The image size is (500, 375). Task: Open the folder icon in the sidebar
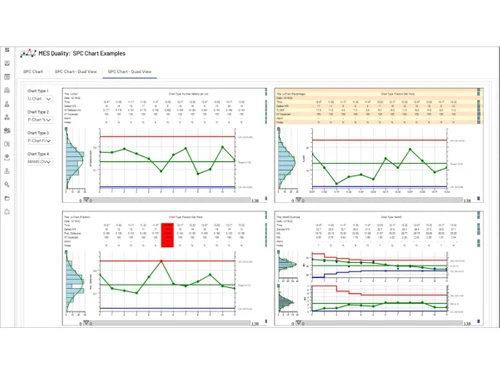[7, 198]
